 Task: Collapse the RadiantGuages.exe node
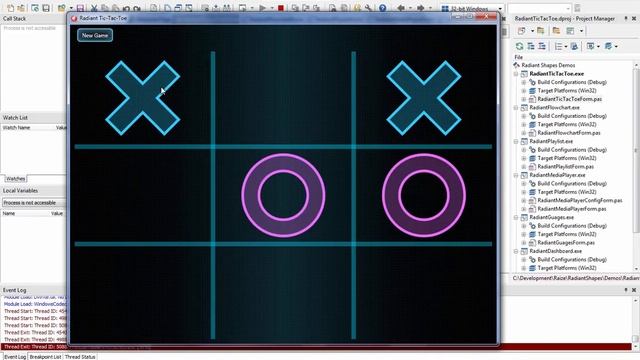pos(516,218)
